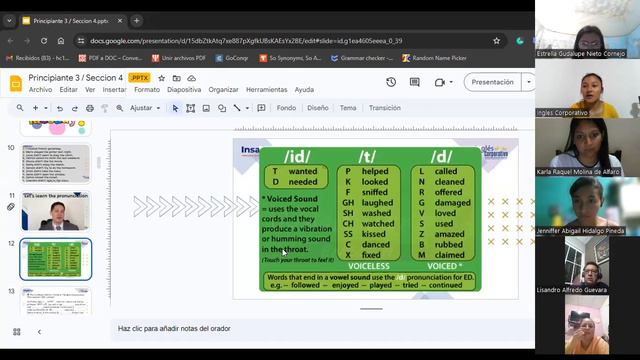
Task: Reload the browser page
Action: click(44, 41)
